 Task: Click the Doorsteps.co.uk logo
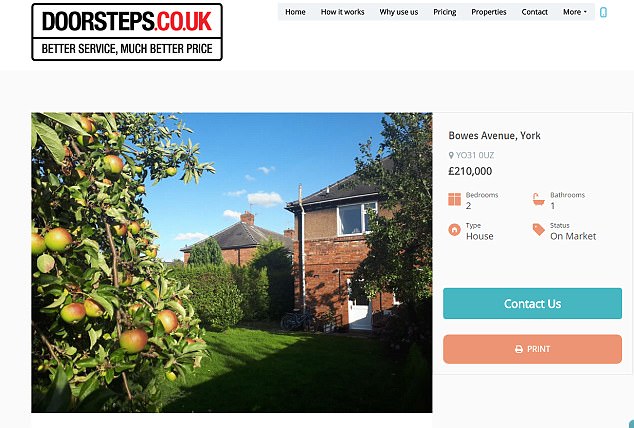click(x=127, y=32)
